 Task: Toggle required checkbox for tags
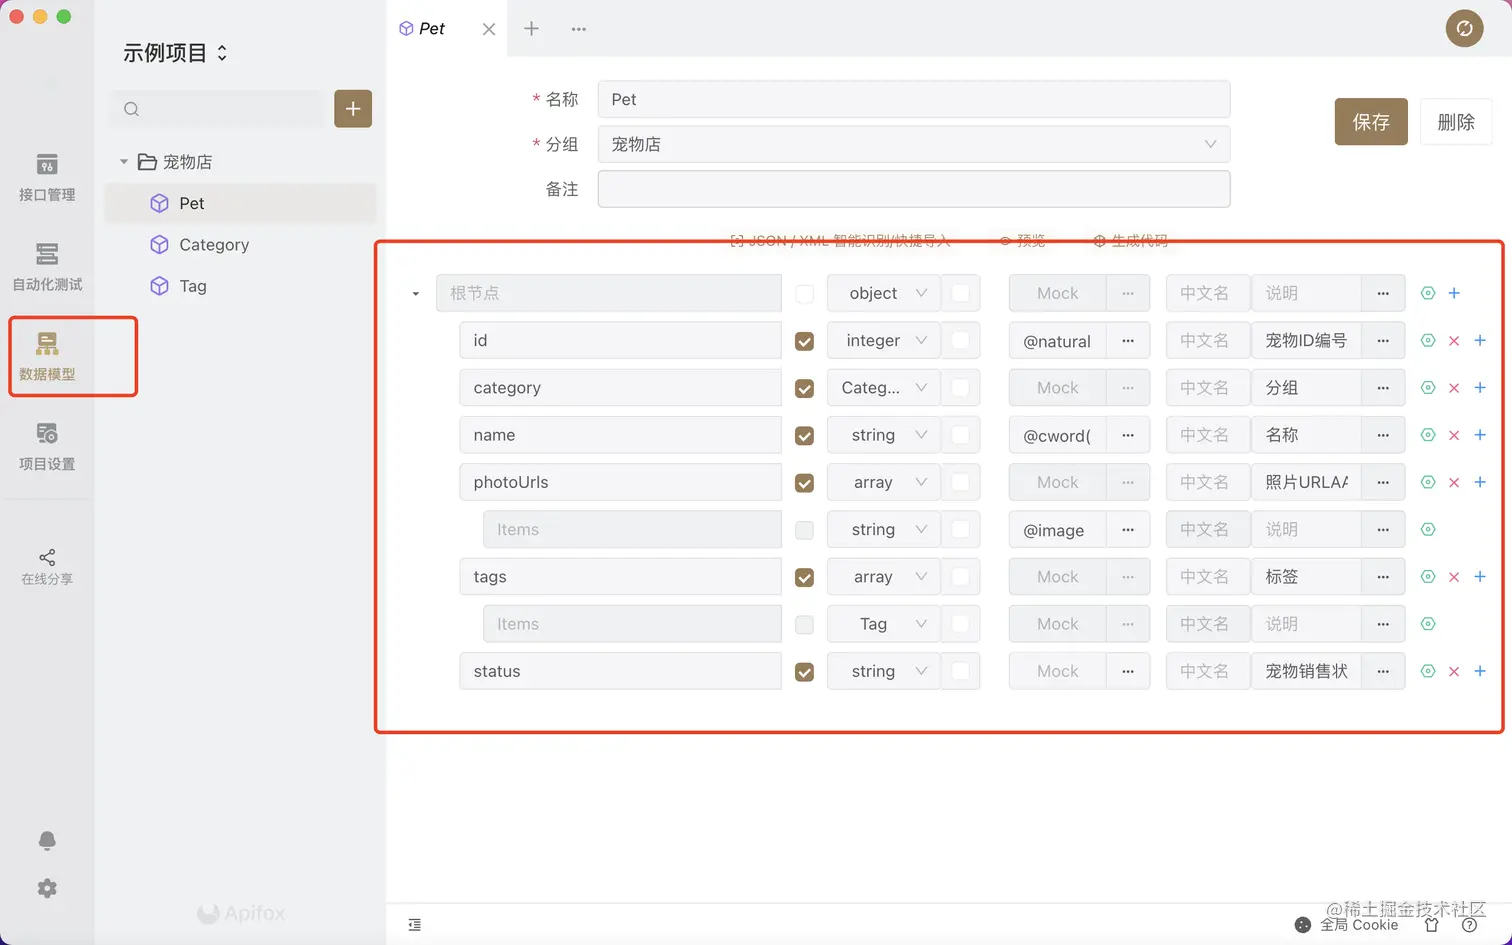pyautogui.click(x=804, y=578)
